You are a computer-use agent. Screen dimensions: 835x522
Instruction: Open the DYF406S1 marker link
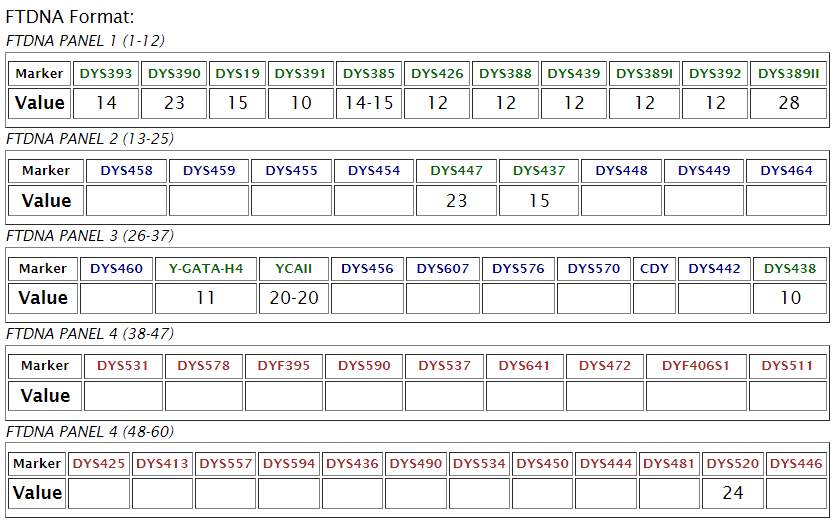[x=696, y=366]
